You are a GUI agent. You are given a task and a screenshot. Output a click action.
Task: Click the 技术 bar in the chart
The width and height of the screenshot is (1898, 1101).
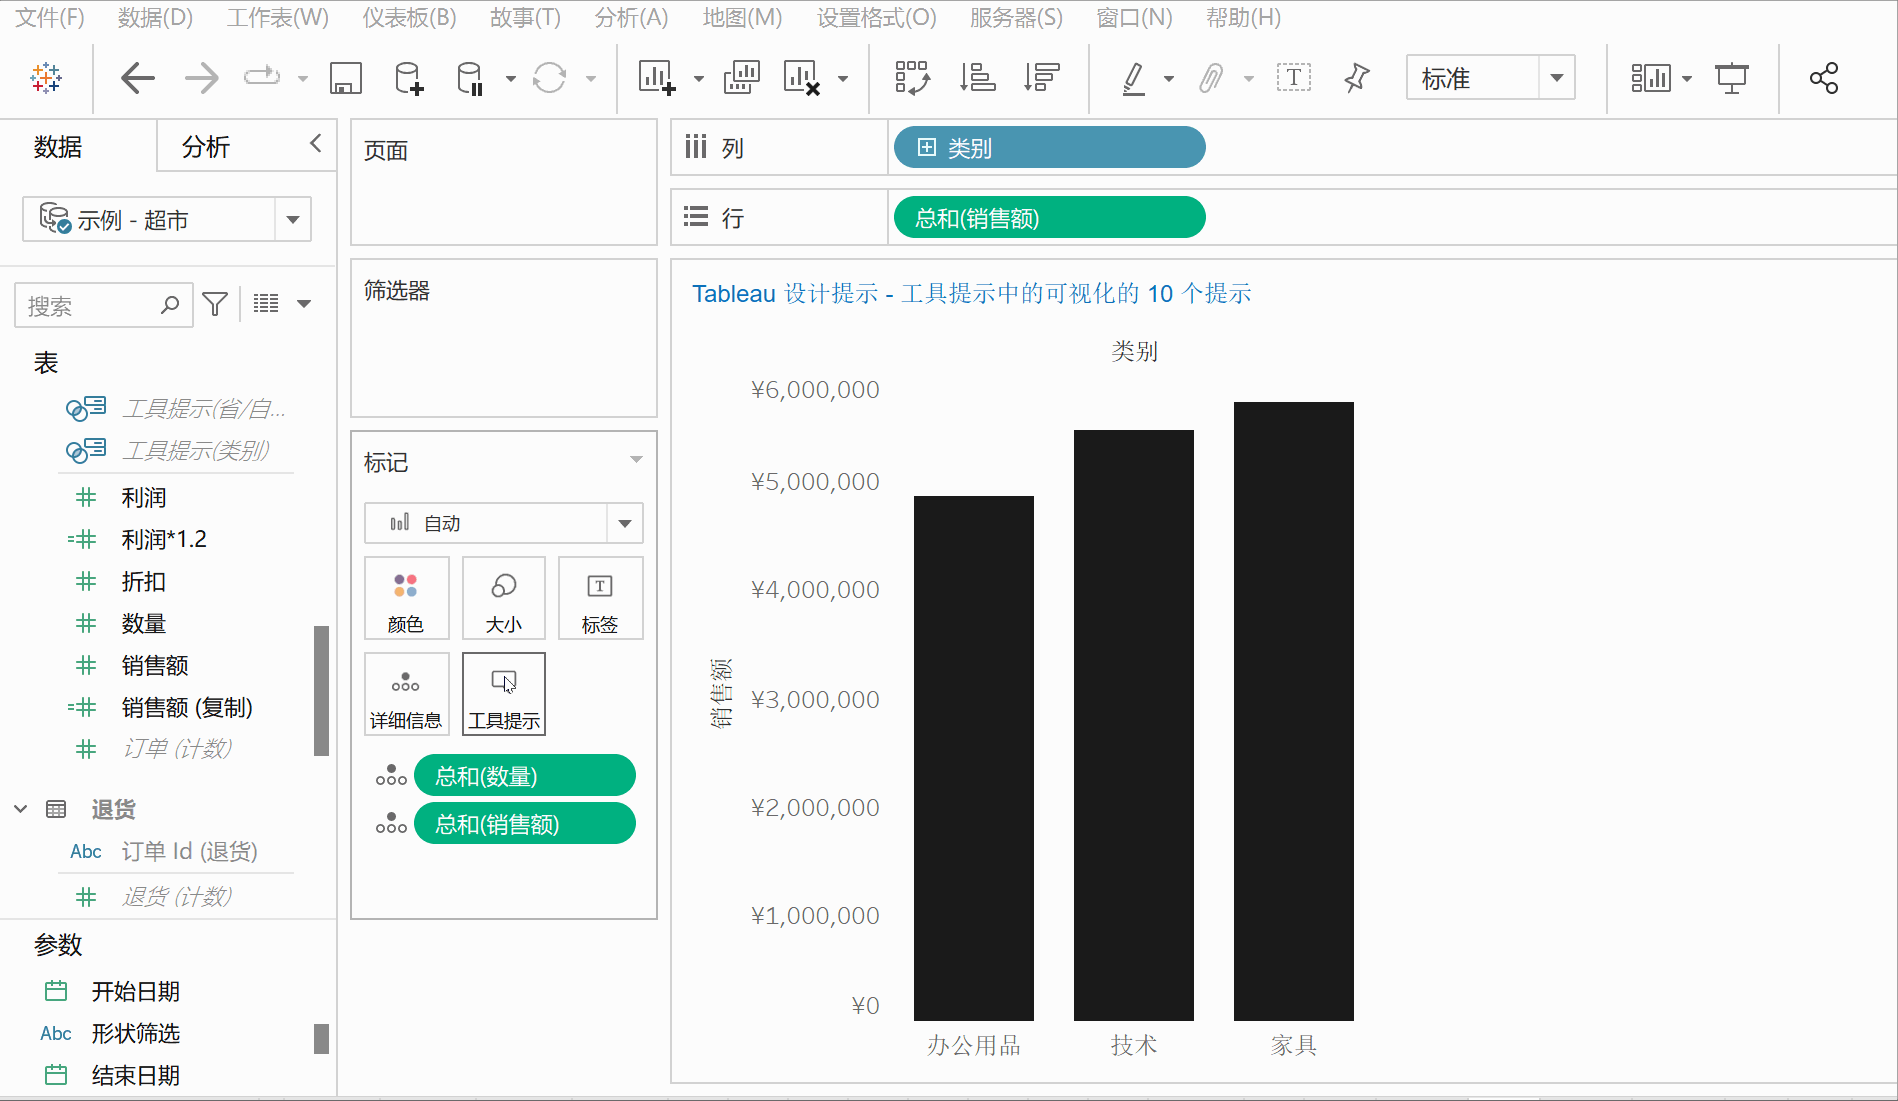click(x=1134, y=725)
